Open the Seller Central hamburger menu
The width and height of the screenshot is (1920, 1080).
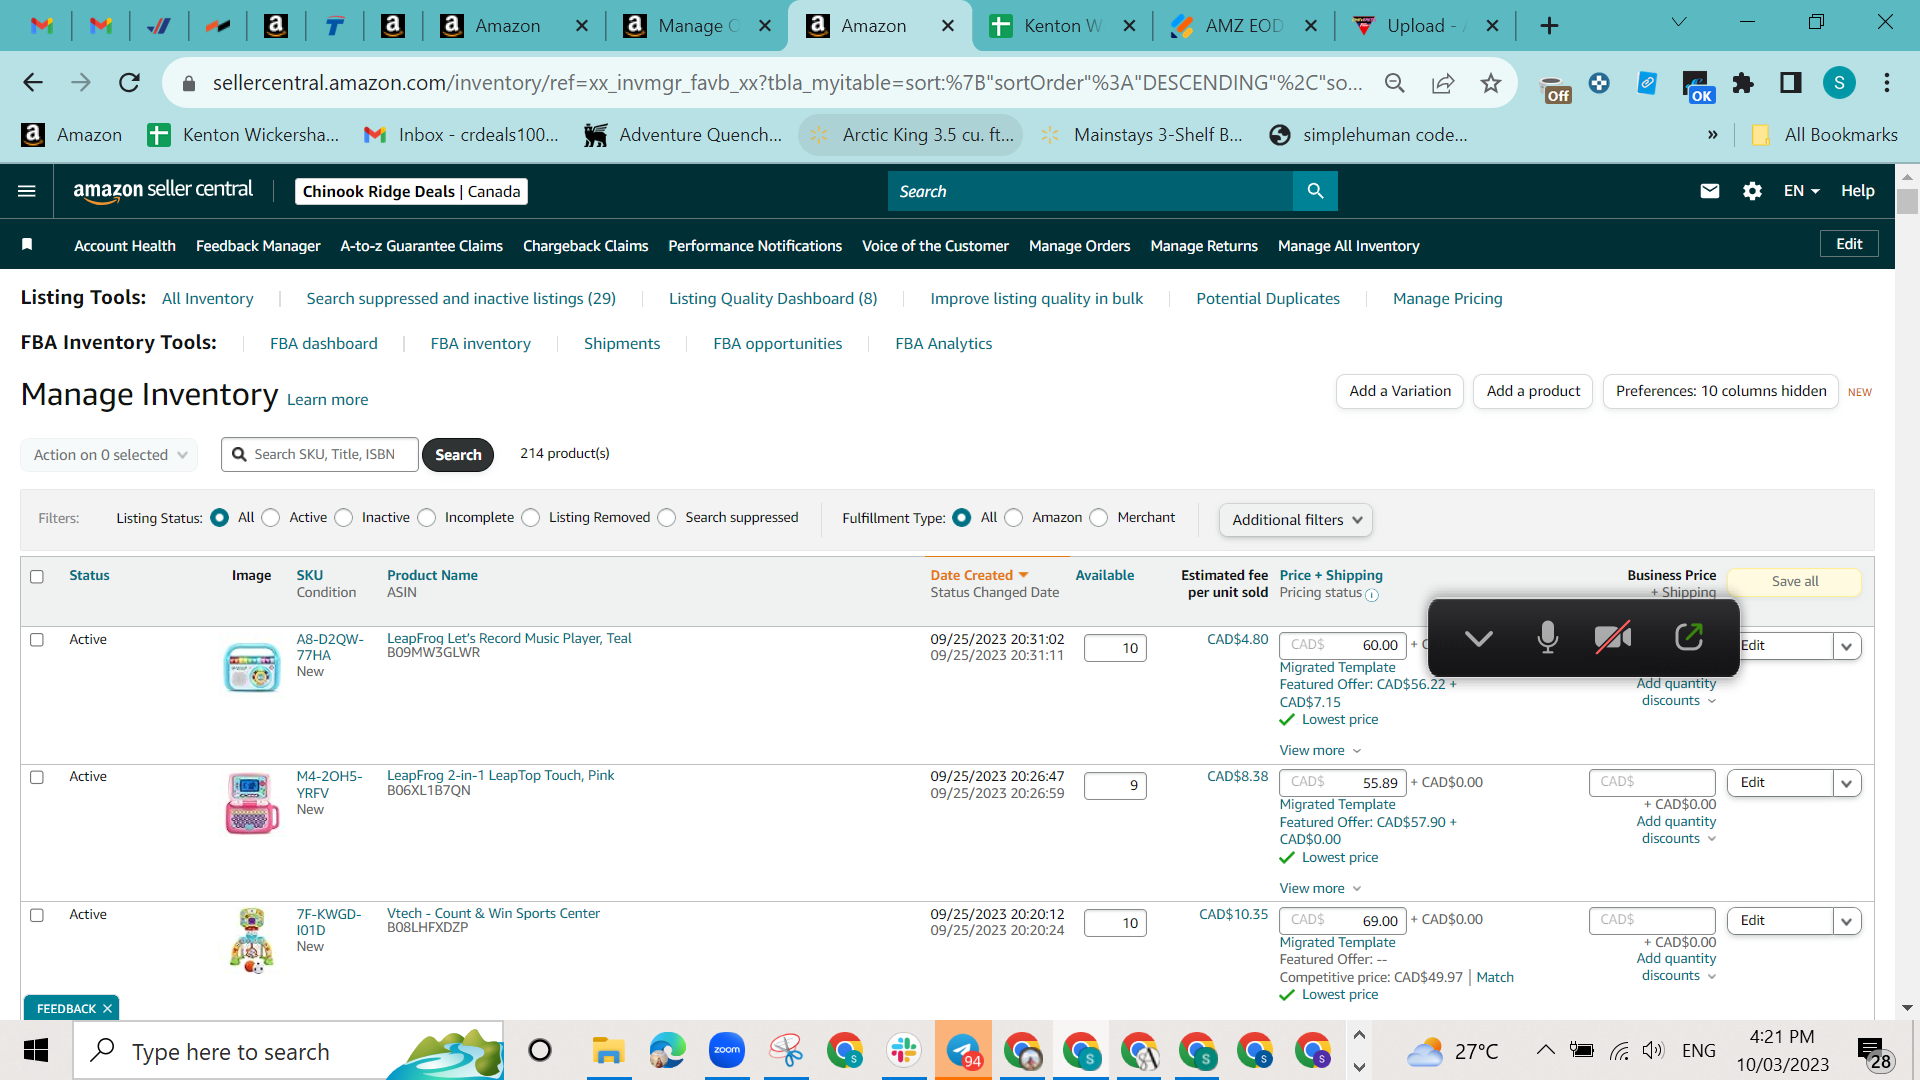click(x=27, y=191)
